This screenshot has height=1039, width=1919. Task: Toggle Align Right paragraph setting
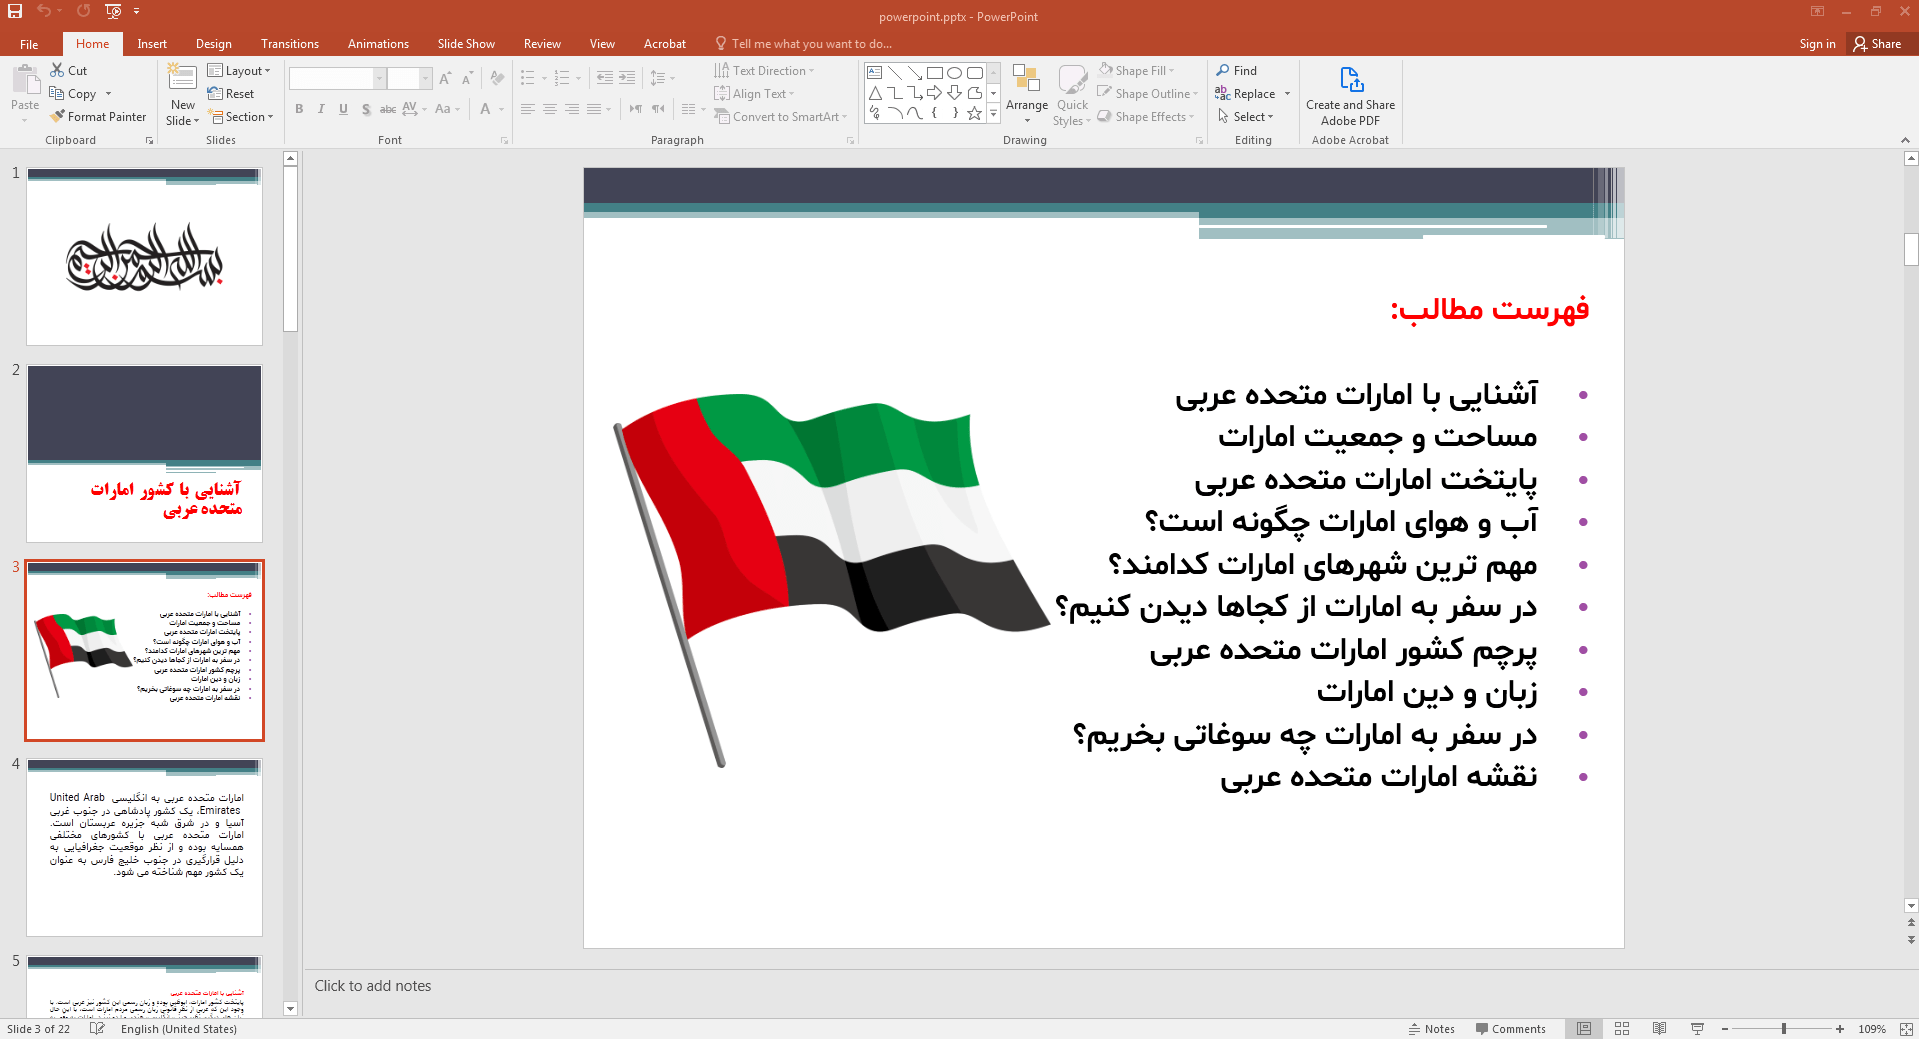click(572, 109)
